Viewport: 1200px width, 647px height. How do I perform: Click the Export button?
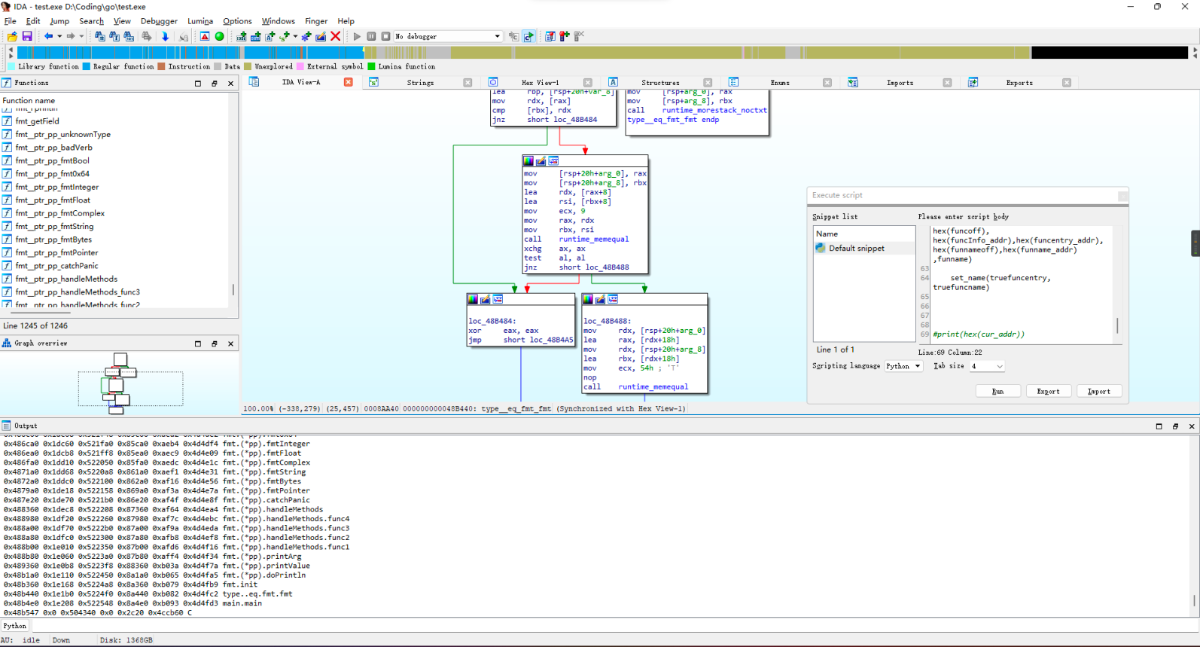pyautogui.click(x=1048, y=391)
